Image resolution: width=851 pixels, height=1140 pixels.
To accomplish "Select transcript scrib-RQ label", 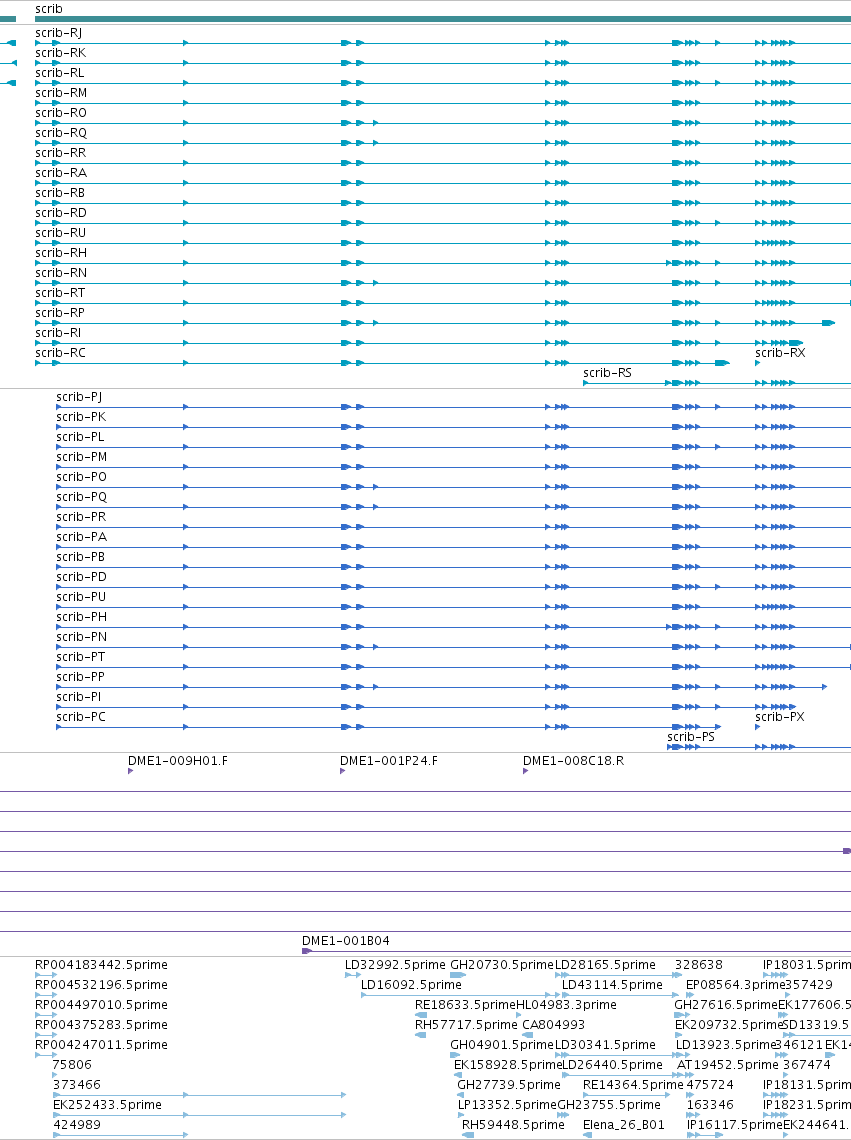I will (x=61, y=132).
